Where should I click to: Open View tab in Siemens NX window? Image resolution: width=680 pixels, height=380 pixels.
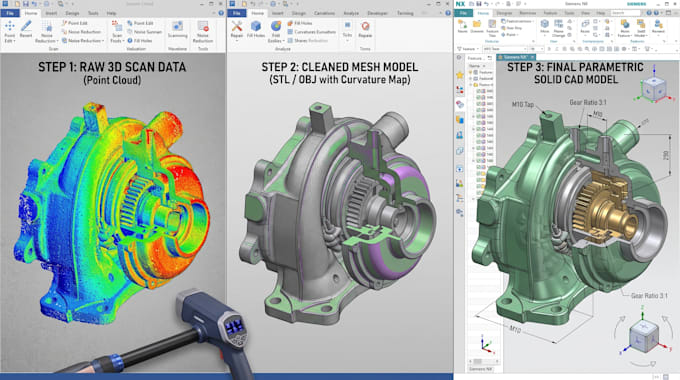pos(585,13)
